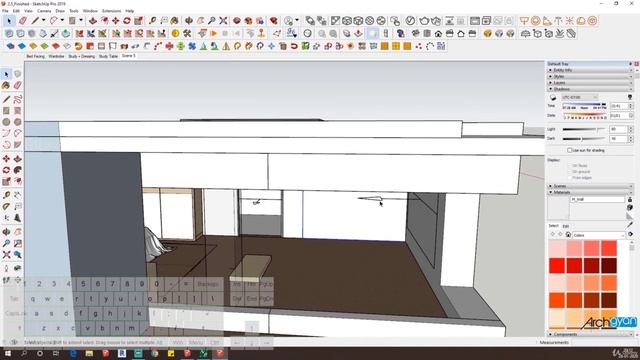640x360 pixels.
Task: Select the Zoom tool in left toolbar
Action: (6, 243)
